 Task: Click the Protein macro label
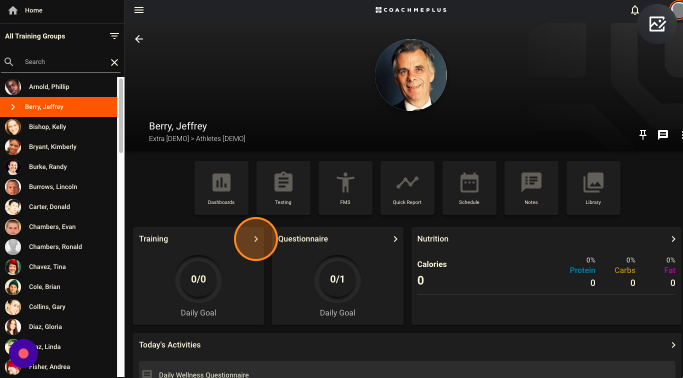point(582,270)
